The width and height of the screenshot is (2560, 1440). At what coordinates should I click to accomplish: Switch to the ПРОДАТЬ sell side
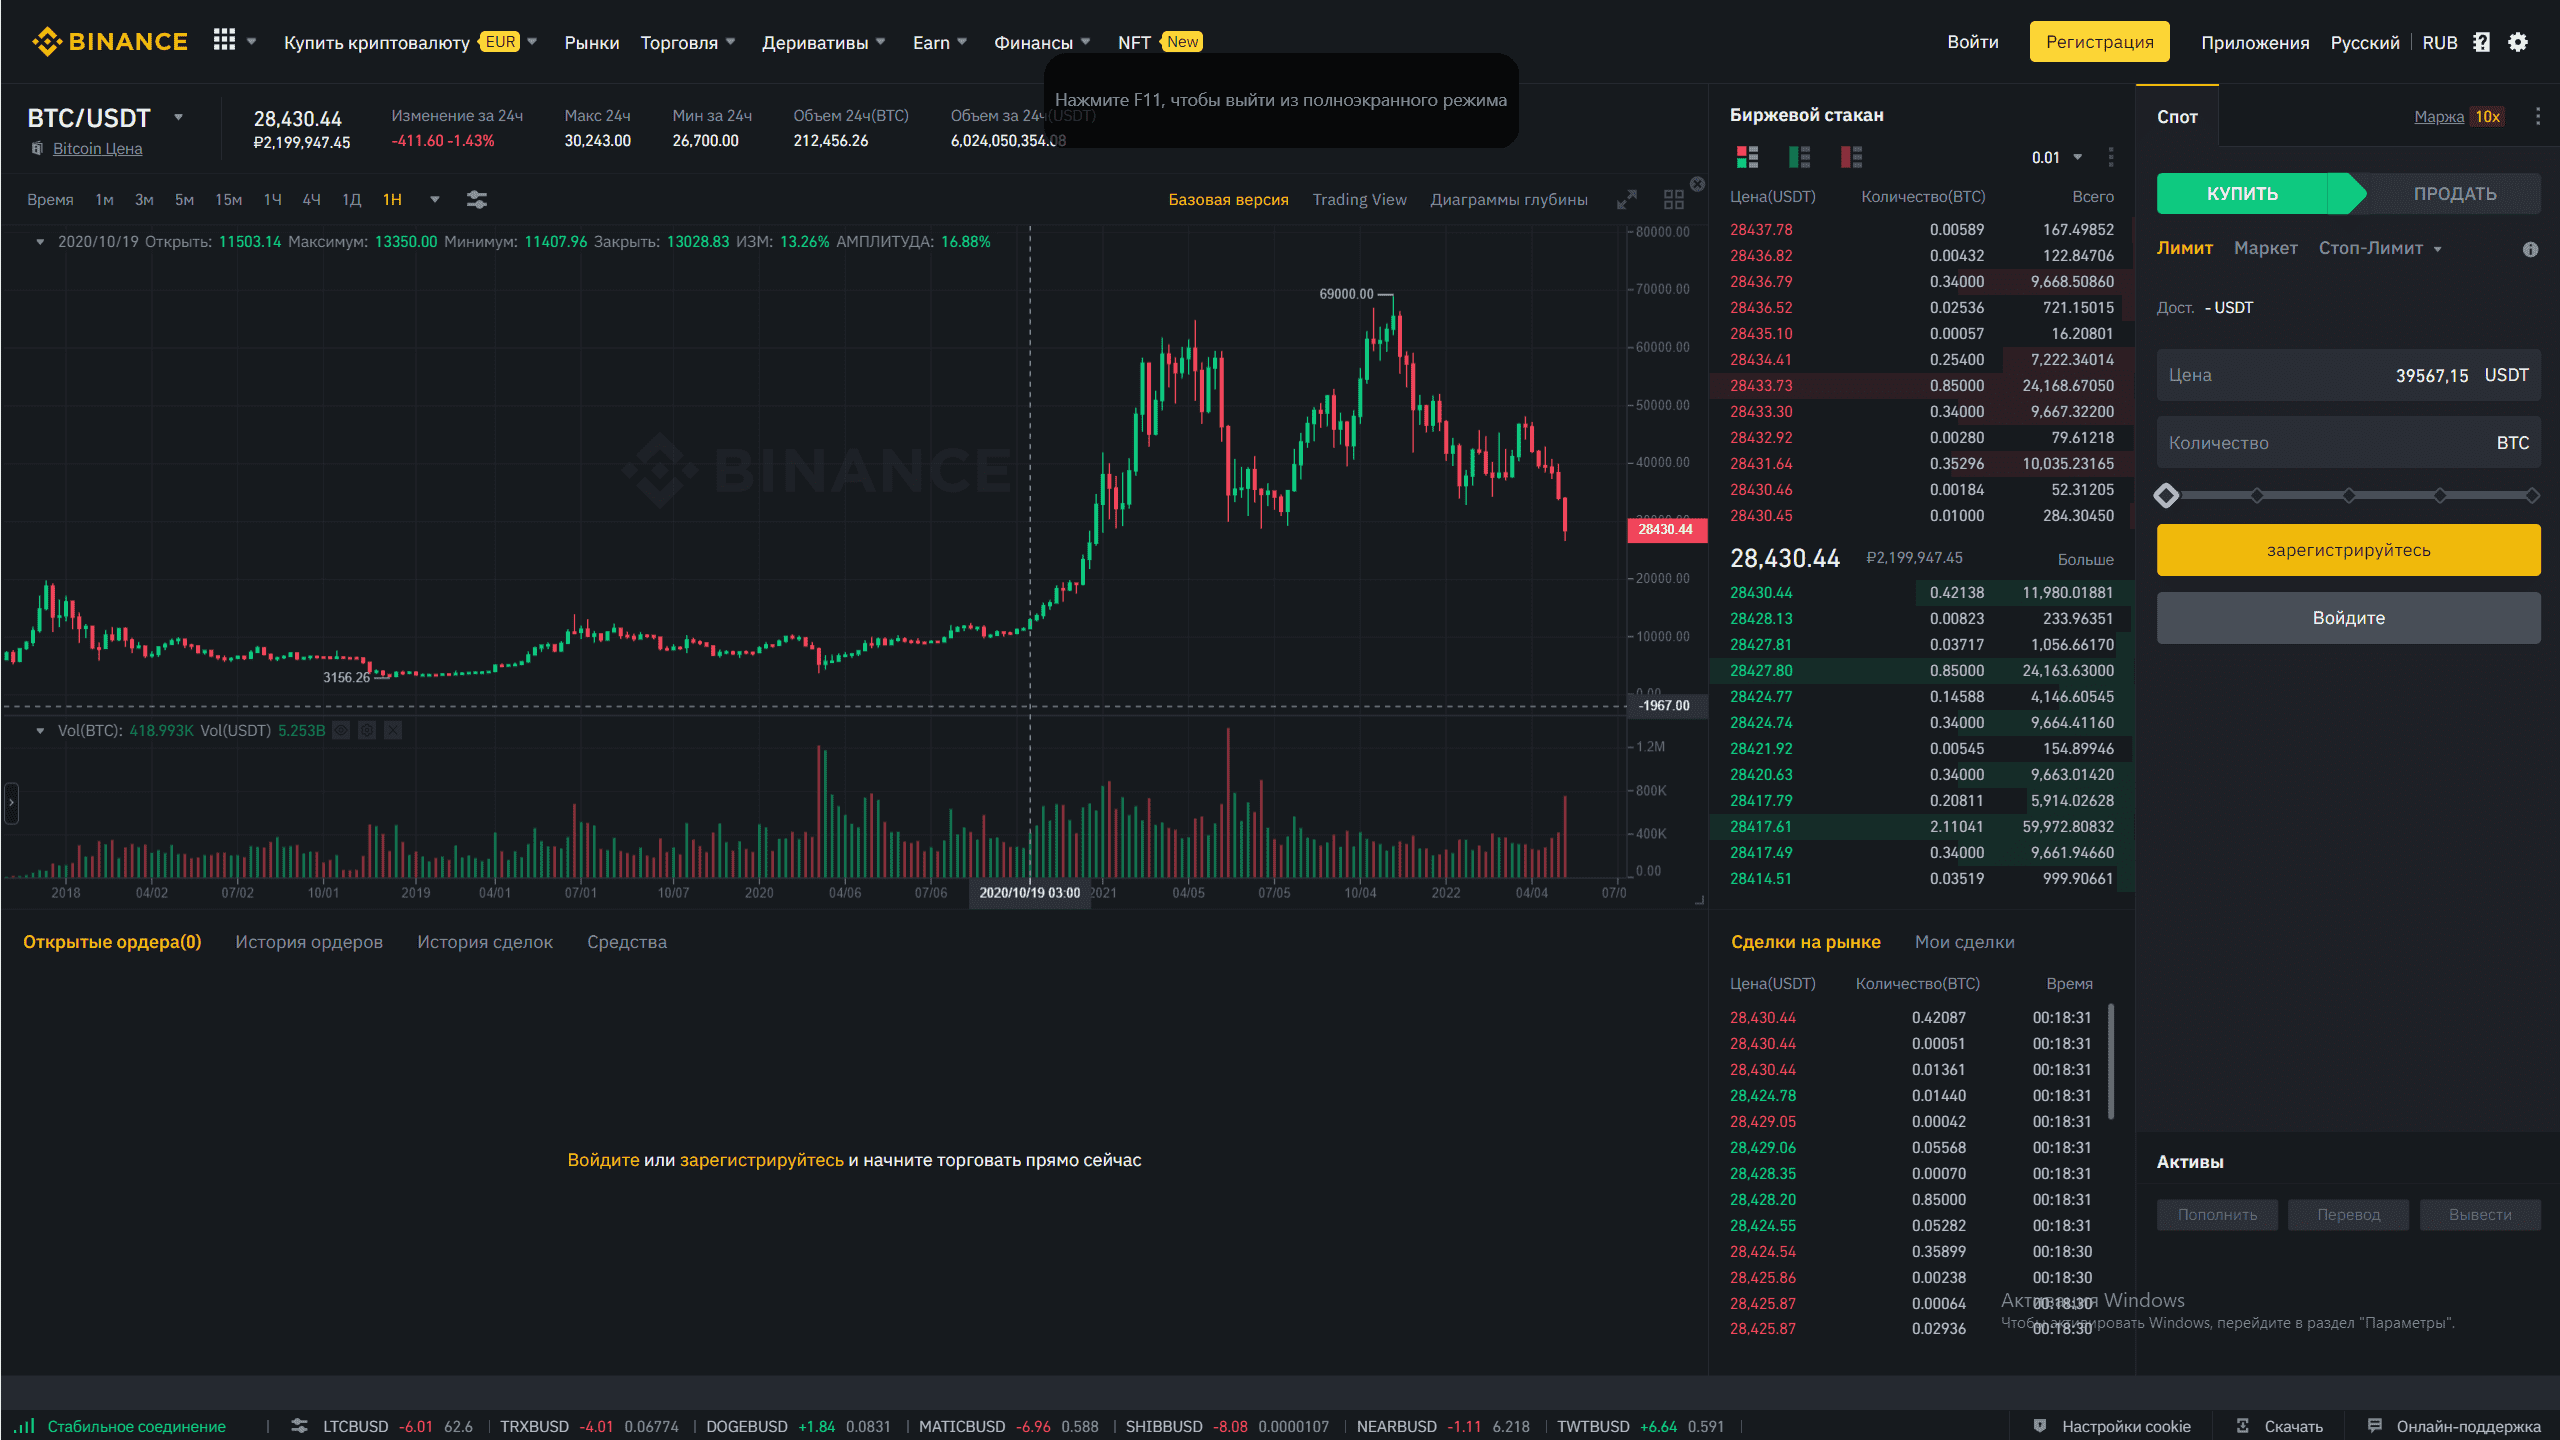(2454, 194)
